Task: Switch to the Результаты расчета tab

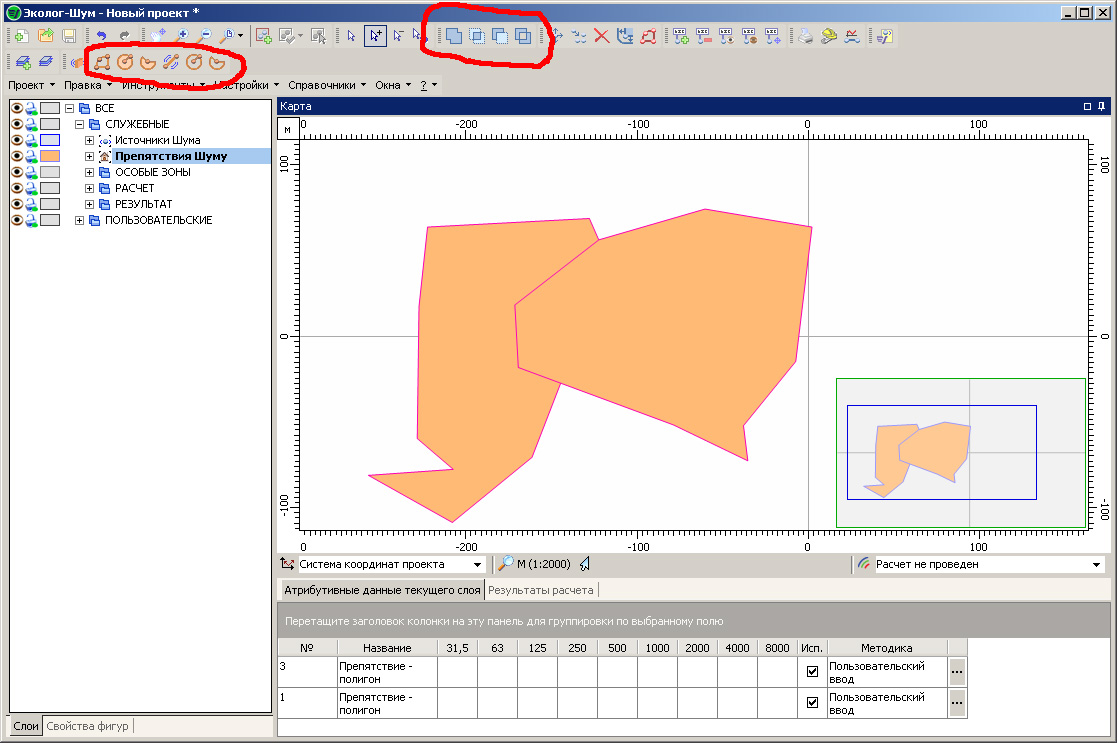Action: click(x=540, y=590)
